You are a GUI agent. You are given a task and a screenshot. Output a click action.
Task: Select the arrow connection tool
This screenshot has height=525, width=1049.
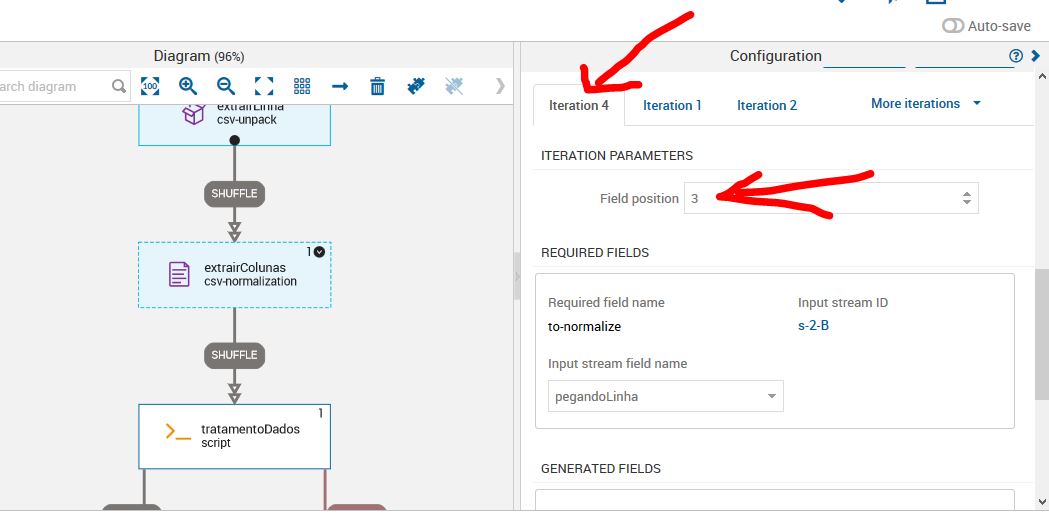(x=340, y=86)
